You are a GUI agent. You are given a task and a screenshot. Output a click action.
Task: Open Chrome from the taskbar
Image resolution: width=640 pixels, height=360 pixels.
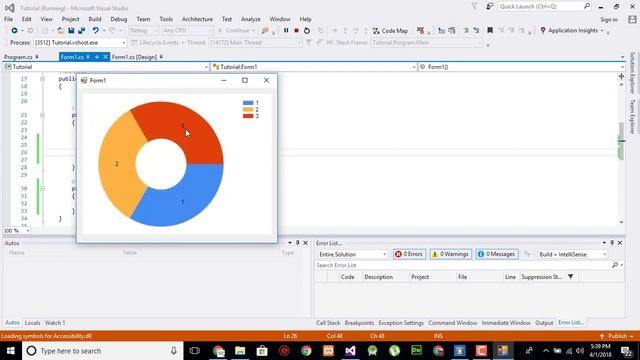coord(306,351)
